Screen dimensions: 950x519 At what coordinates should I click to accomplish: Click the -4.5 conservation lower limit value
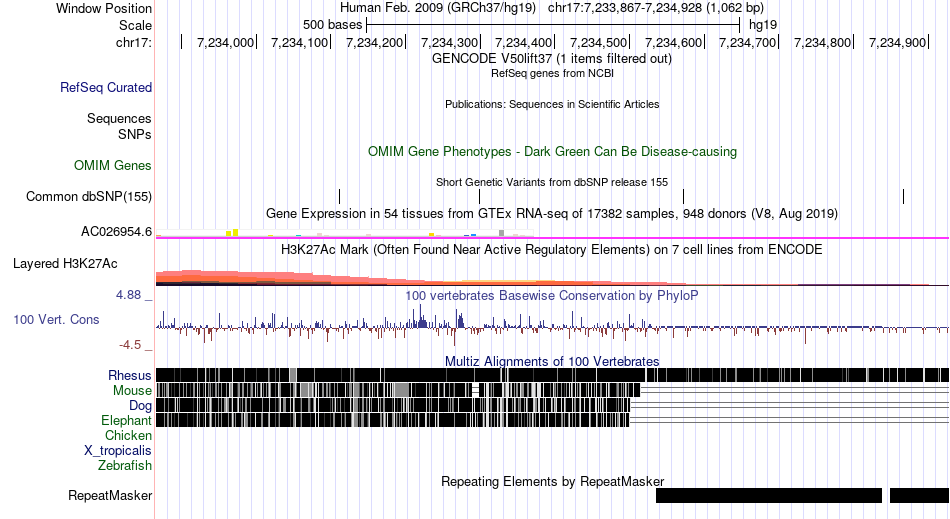click(x=130, y=345)
